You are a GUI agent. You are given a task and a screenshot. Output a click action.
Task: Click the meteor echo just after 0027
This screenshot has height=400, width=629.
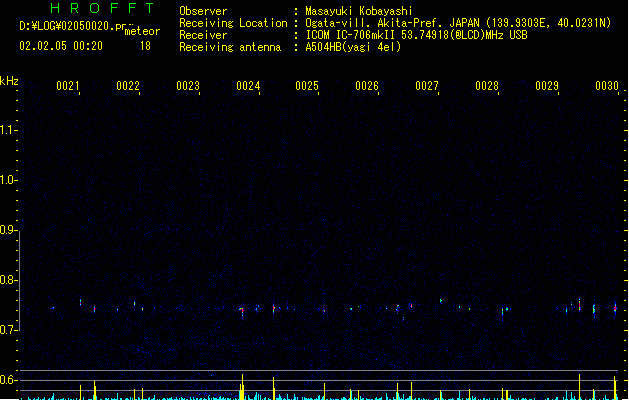pos(441,301)
